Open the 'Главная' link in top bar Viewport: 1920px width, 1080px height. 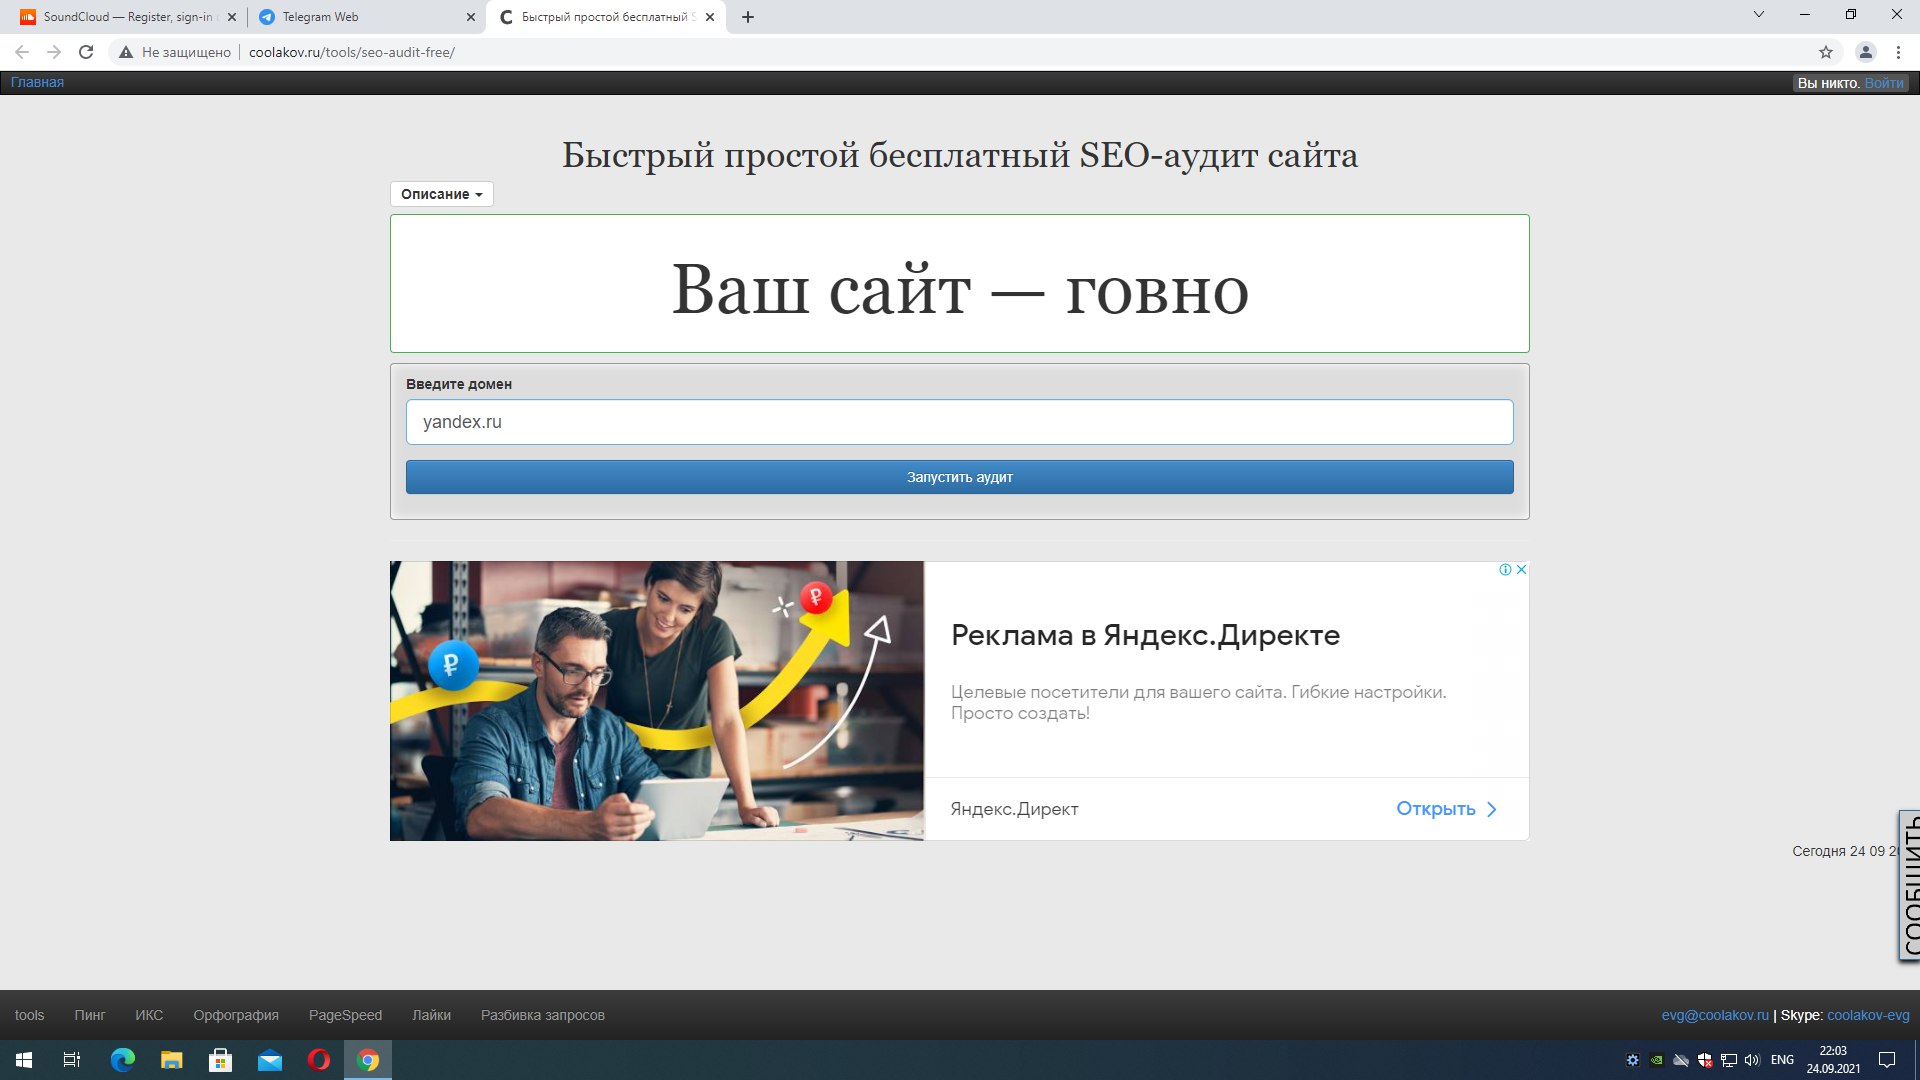pos(37,82)
